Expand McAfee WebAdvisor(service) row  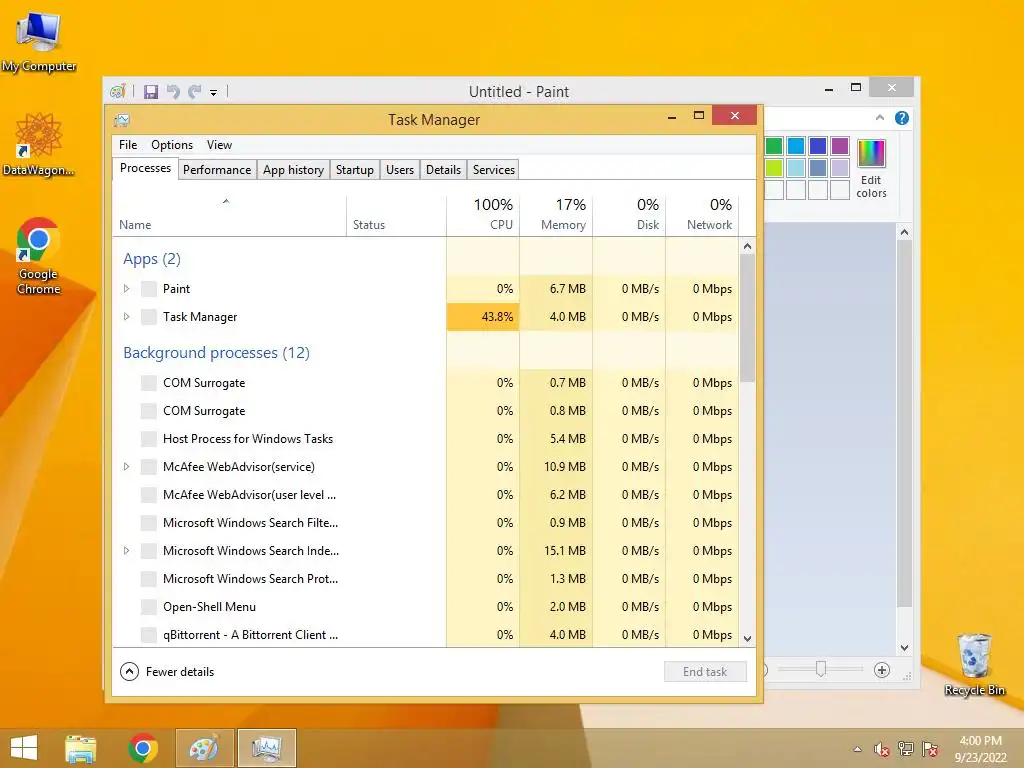click(127, 467)
